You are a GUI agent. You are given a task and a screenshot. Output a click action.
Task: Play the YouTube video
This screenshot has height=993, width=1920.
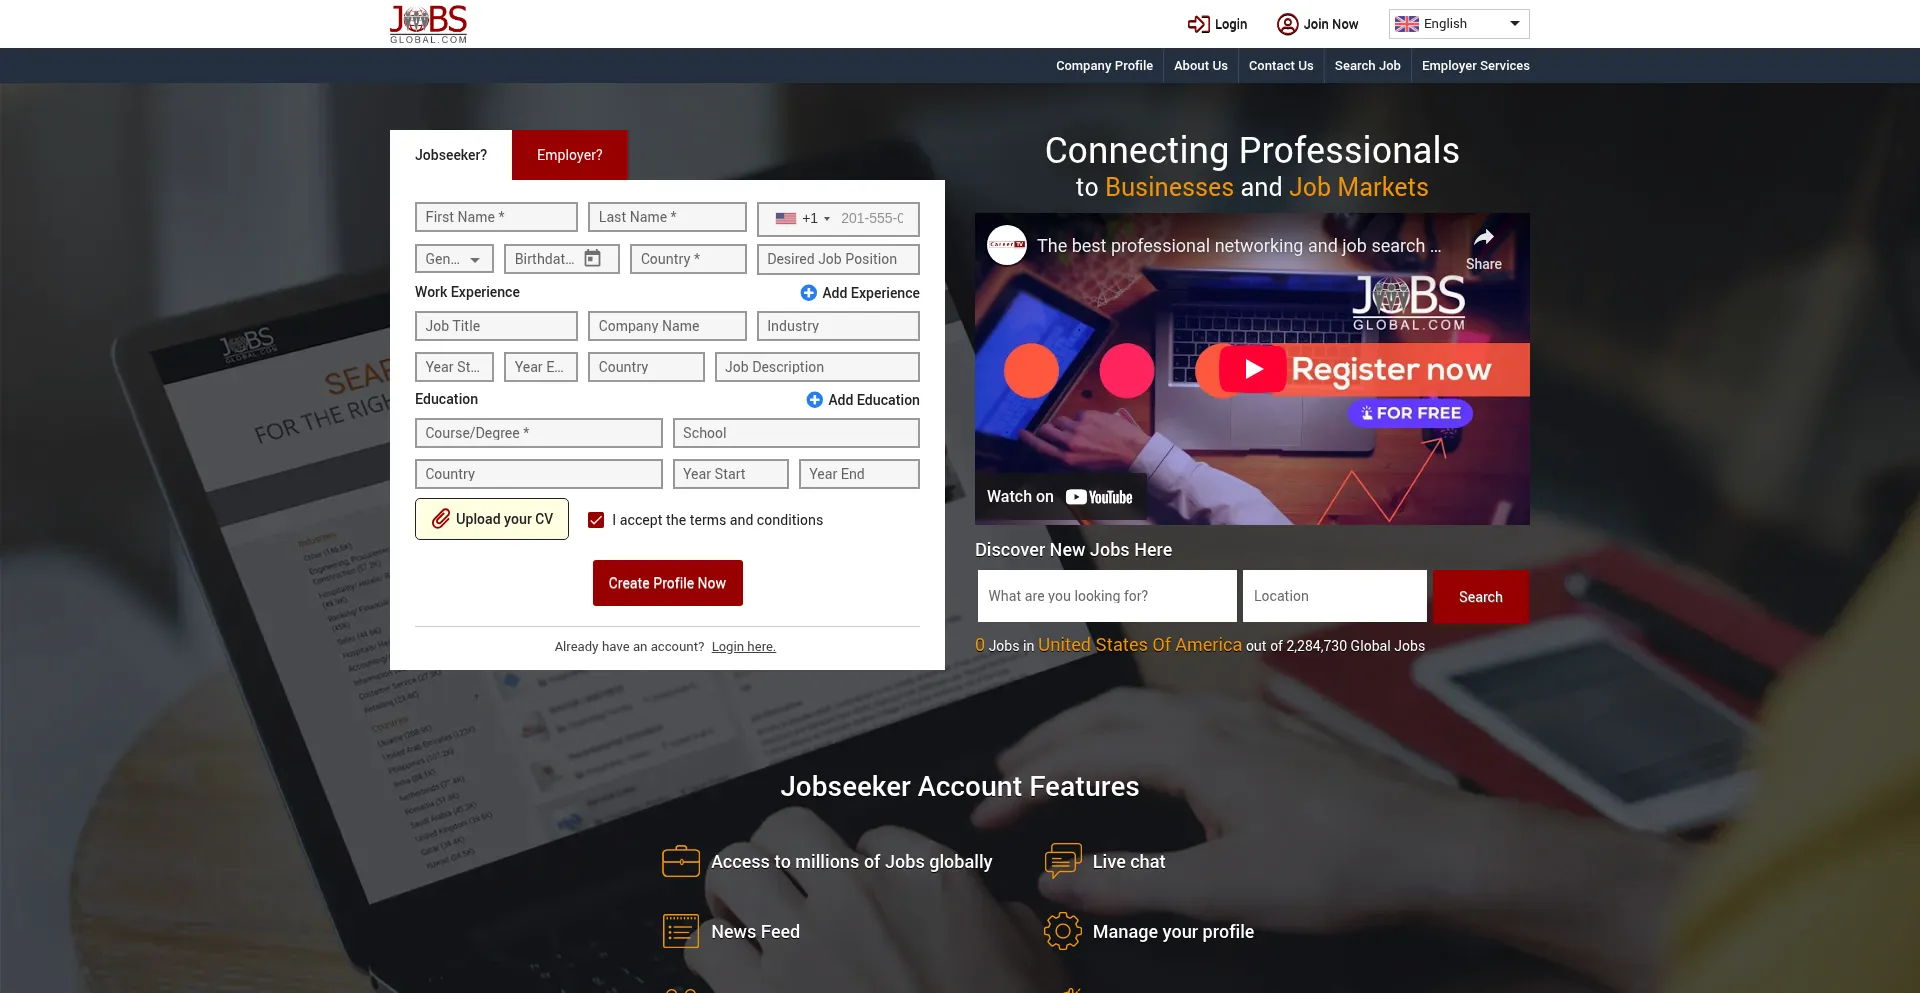click(1252, 369)
